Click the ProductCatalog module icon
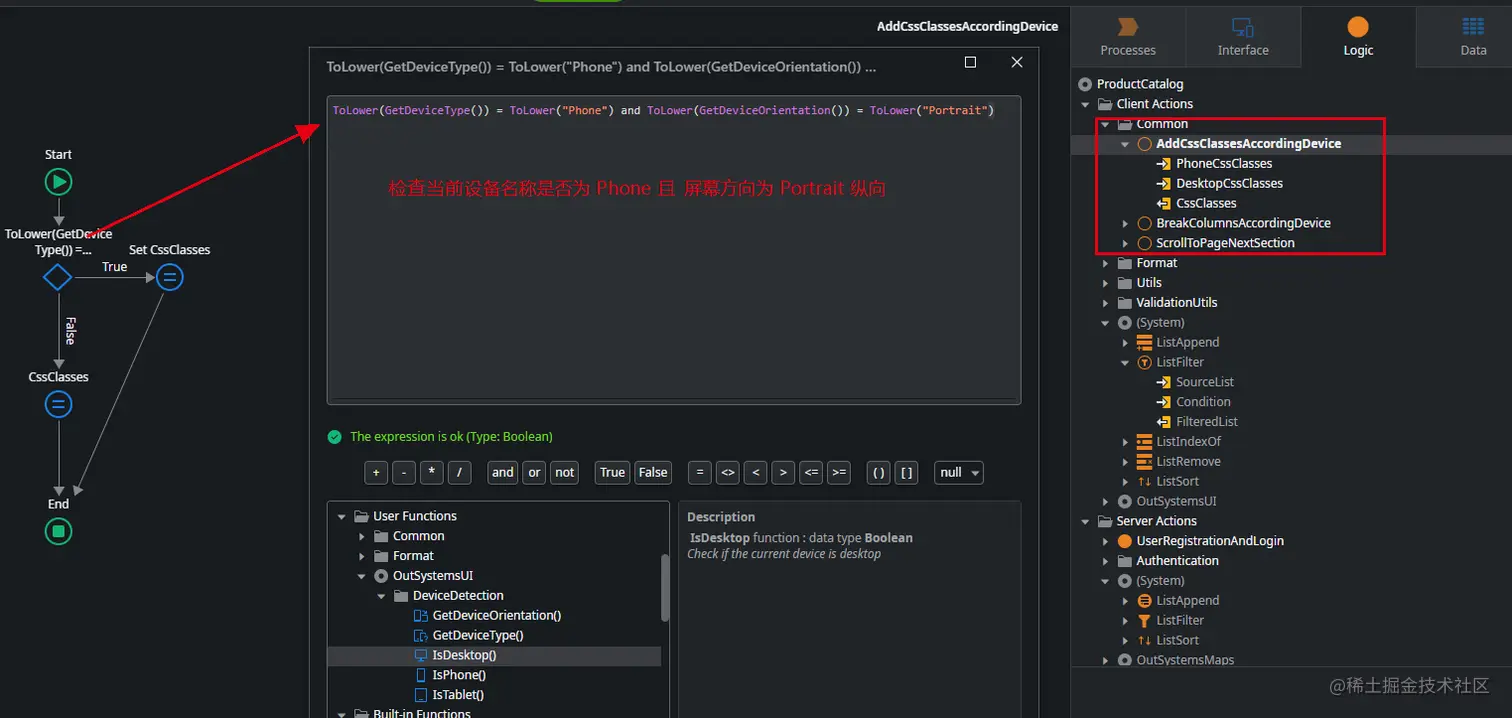The width and height of the screenshot is (1512, 718). pos(1085,84)
